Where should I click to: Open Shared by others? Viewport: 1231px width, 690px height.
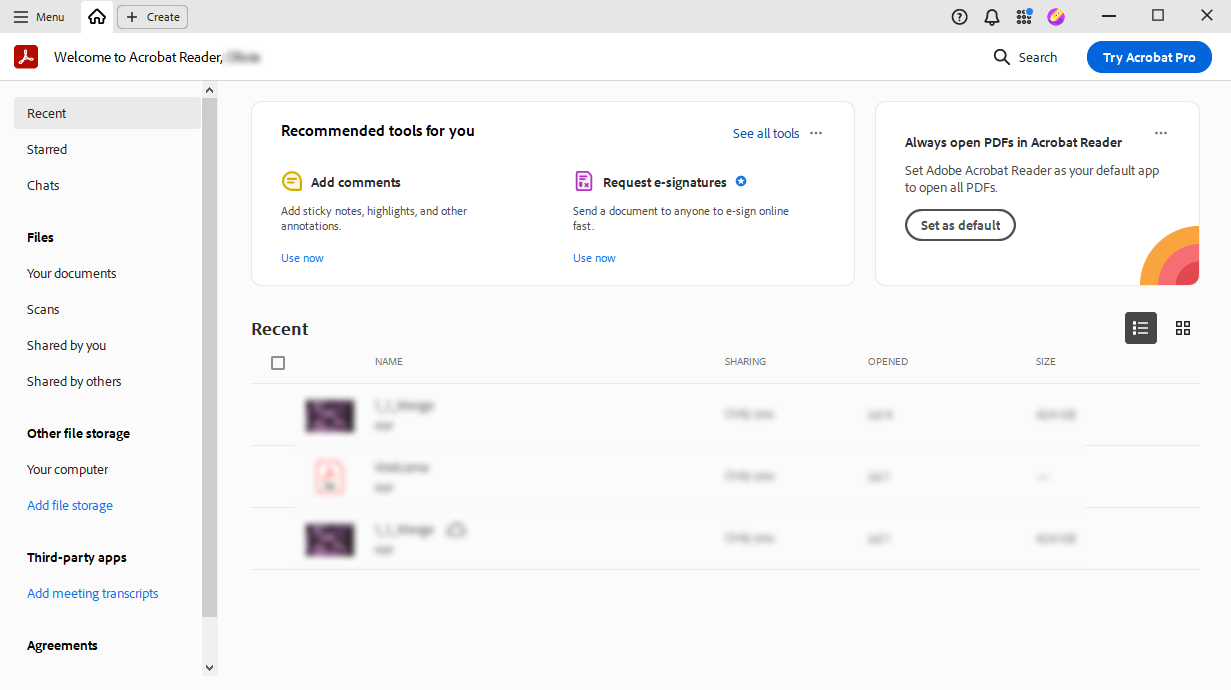(74, 382)
